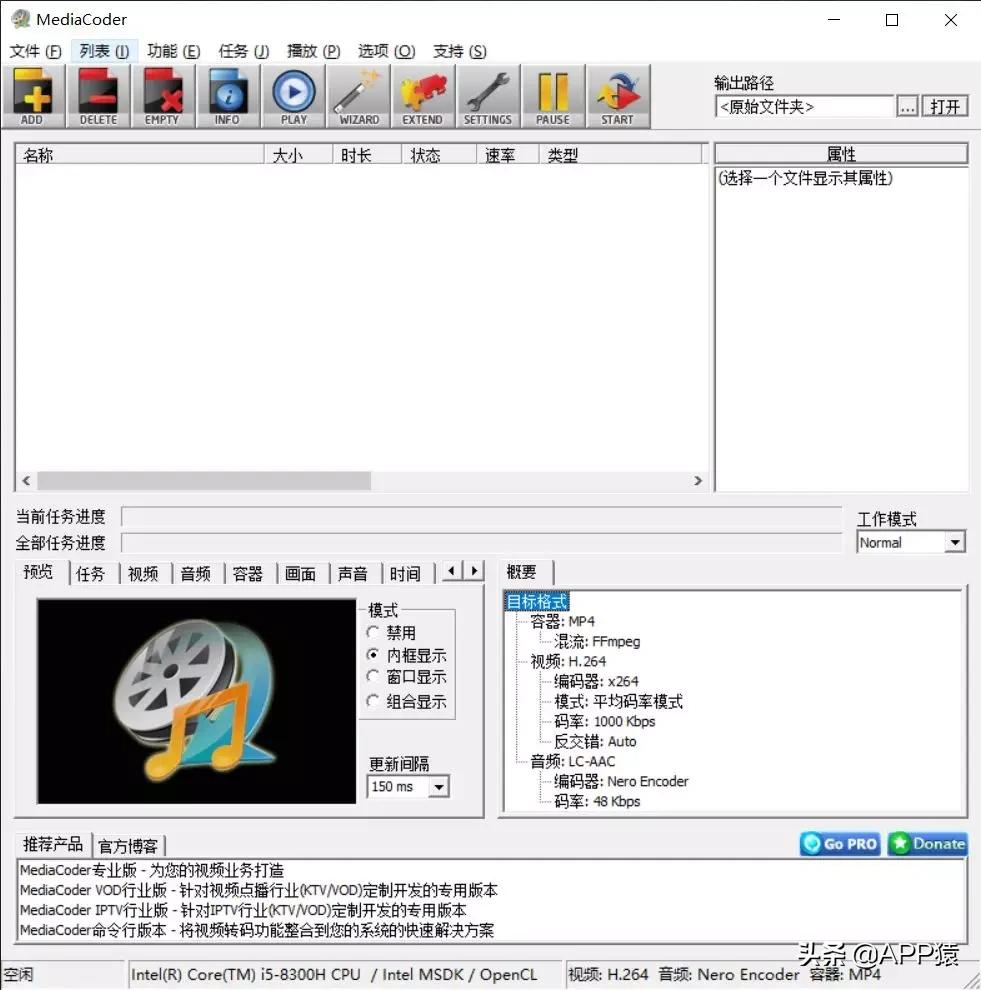
Task: Click the 属性 panel header
Action: (x=841, y=153)
